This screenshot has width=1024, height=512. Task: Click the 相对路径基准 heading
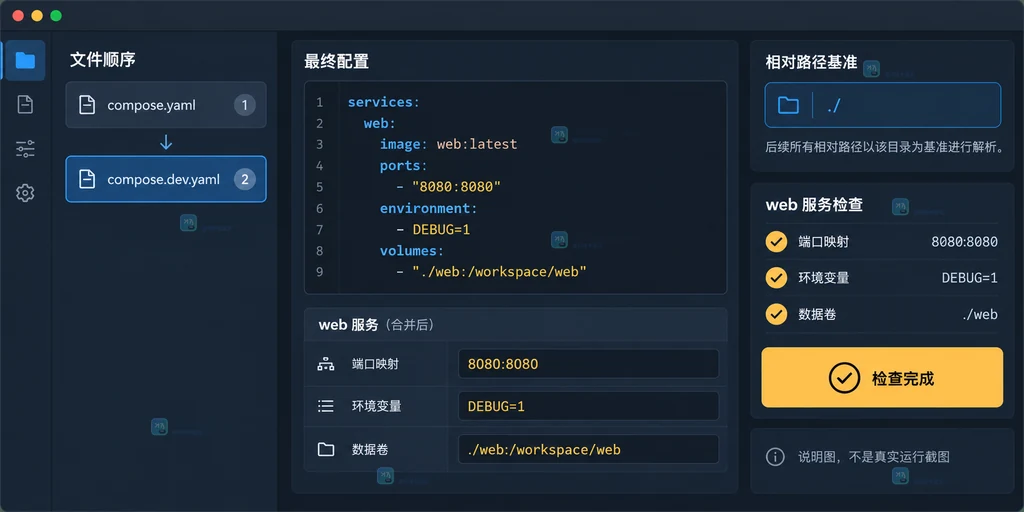coord(811,63)
